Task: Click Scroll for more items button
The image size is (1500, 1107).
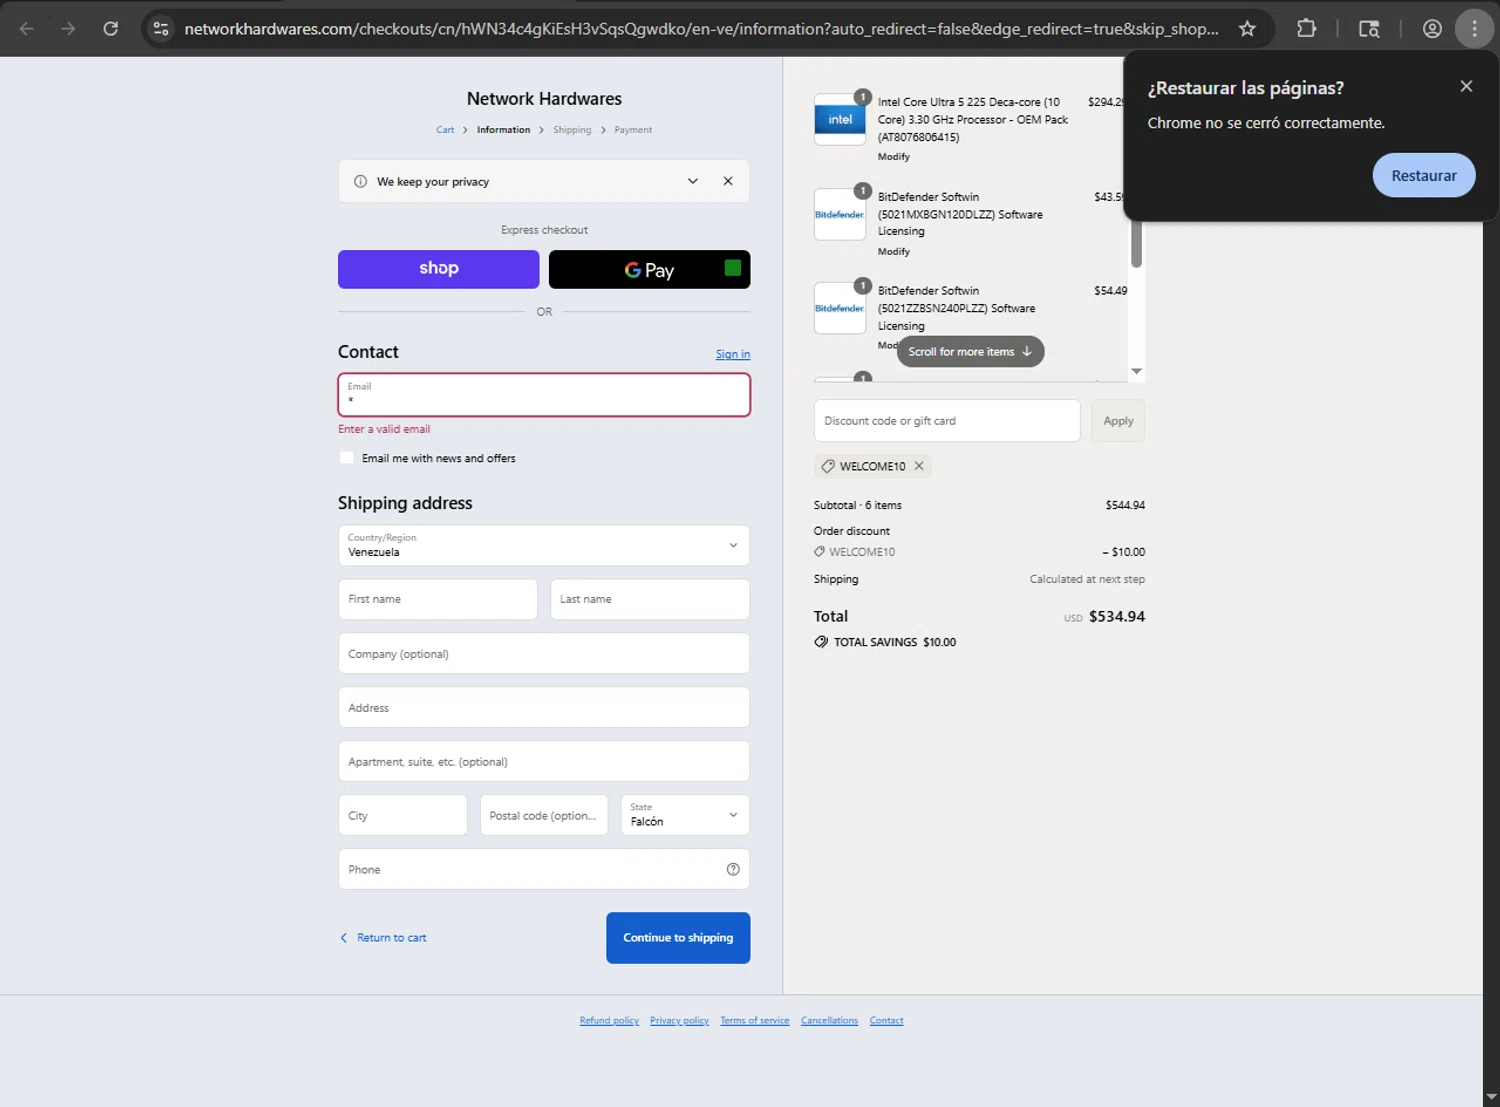Action: [x=970, y=352]
